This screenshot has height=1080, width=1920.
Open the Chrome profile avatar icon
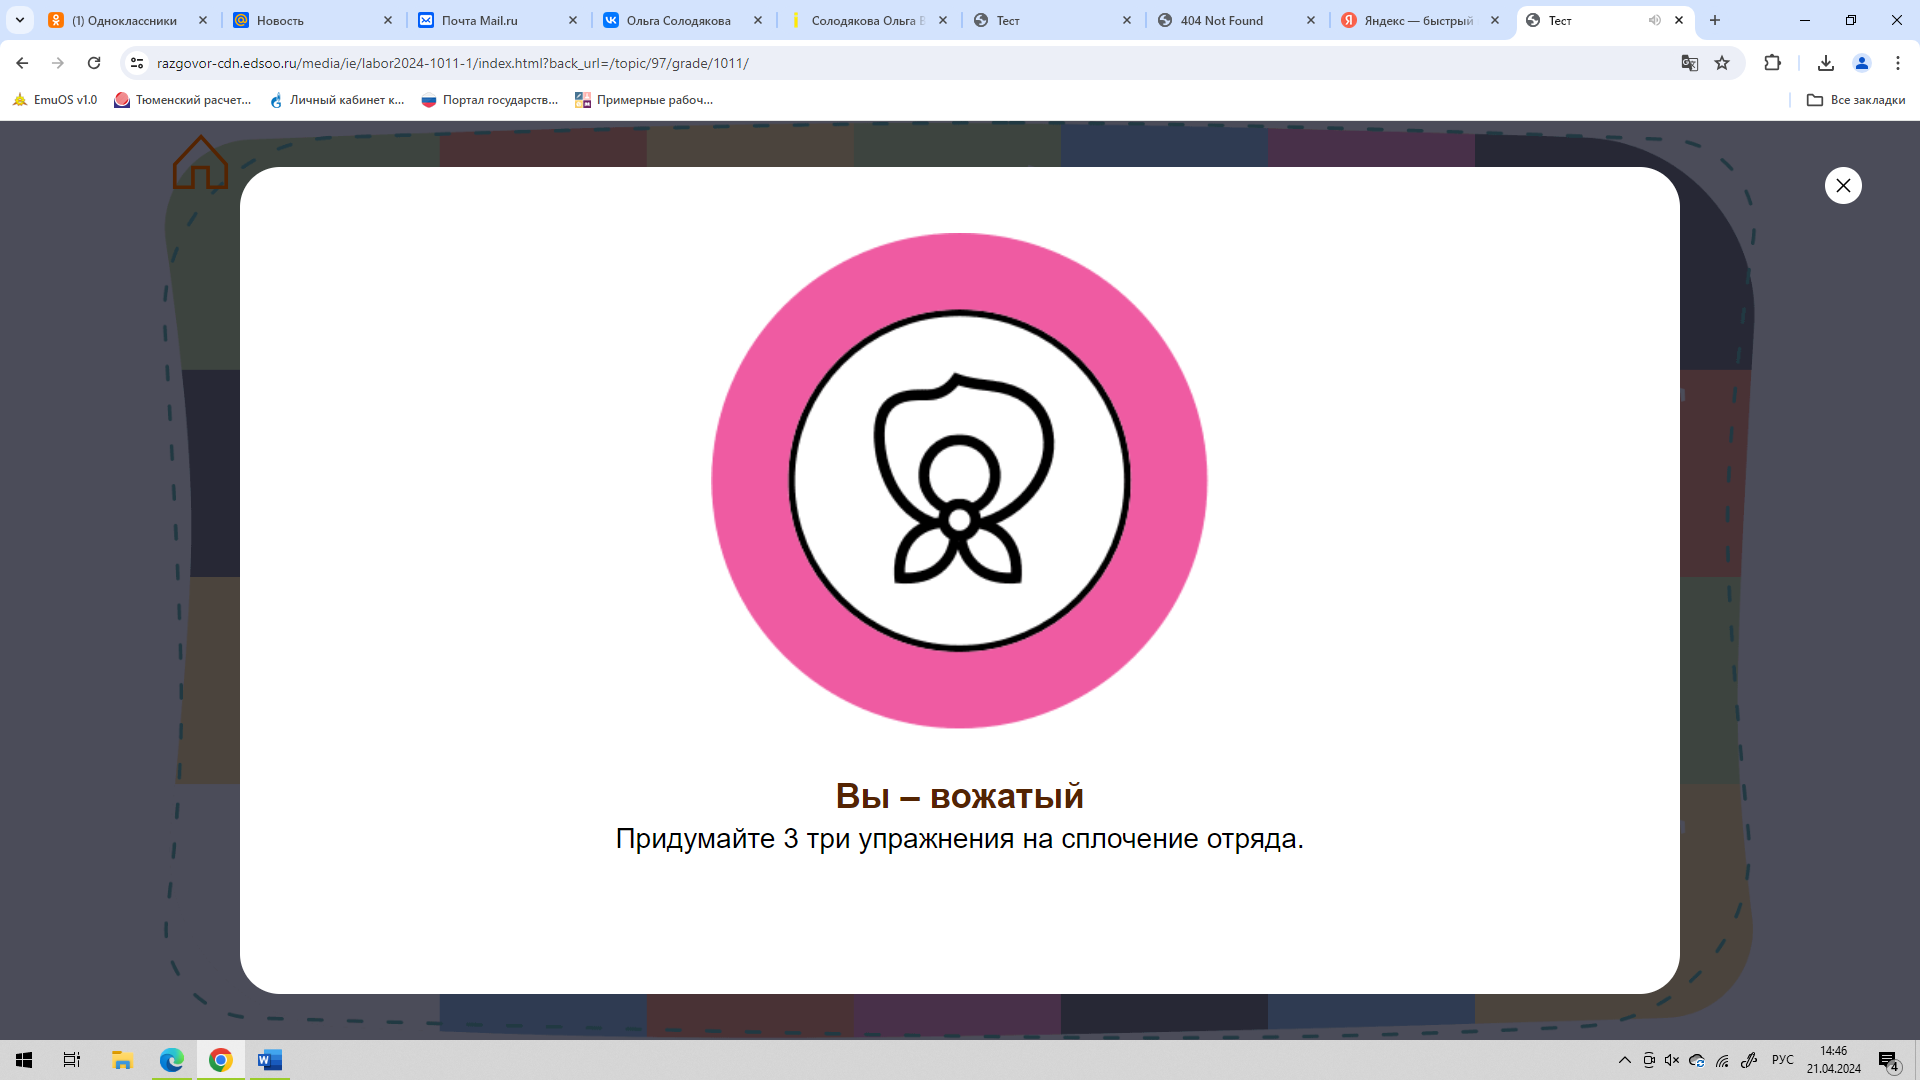pos(1862,63)
